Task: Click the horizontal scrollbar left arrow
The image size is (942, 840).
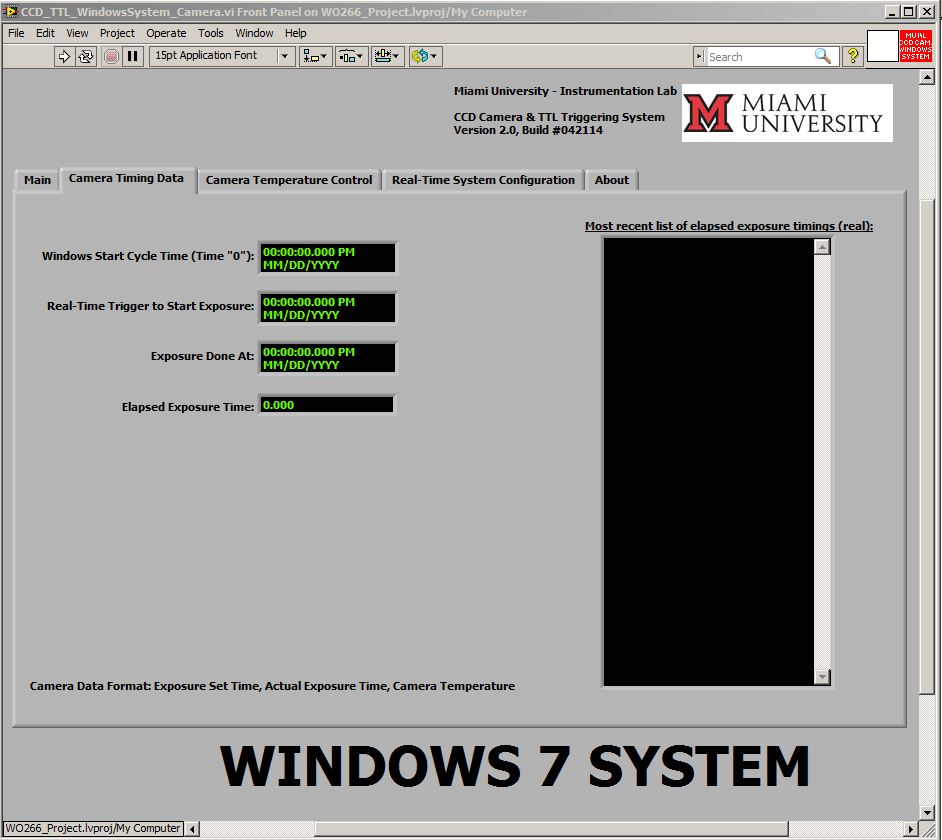Action: coord(192,829)
